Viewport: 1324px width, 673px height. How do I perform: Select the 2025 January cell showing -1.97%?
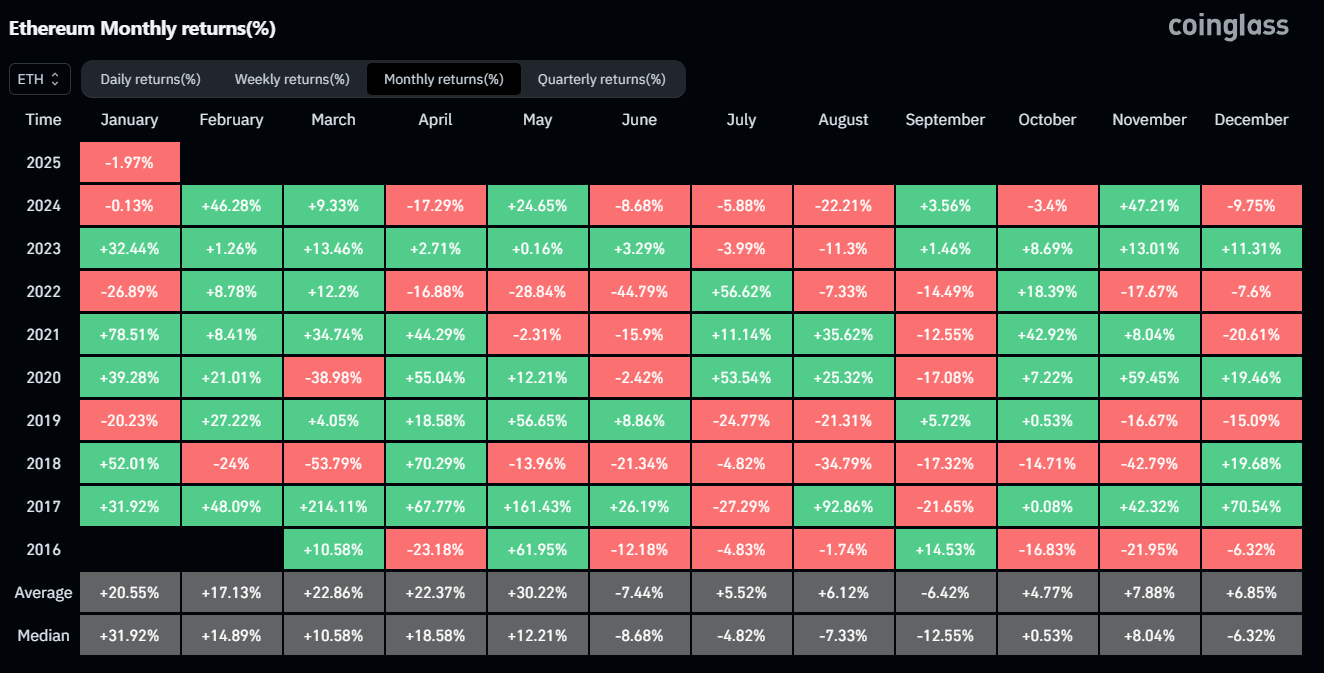click(129, 163)
